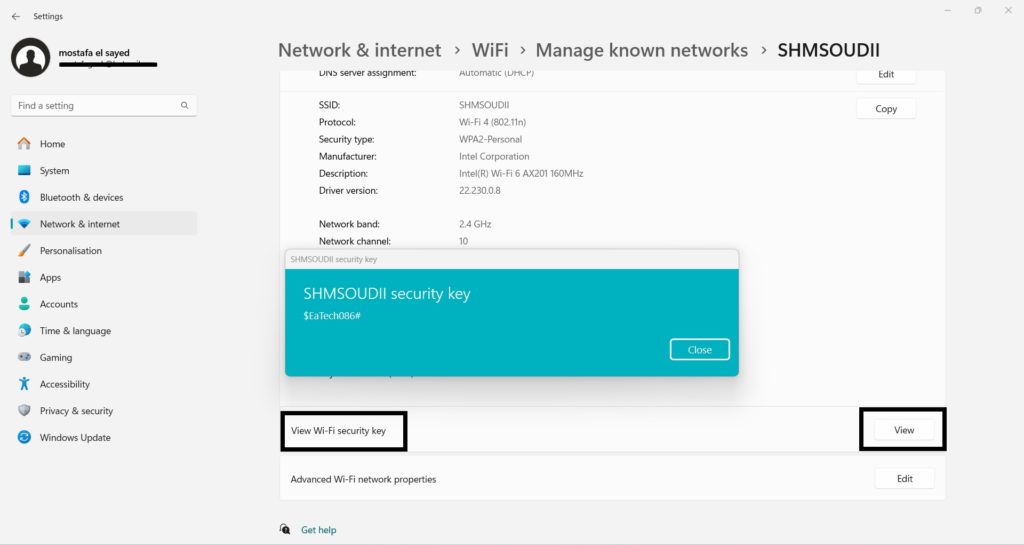
Task: Open Time & language settings
Action: [75, 331]
